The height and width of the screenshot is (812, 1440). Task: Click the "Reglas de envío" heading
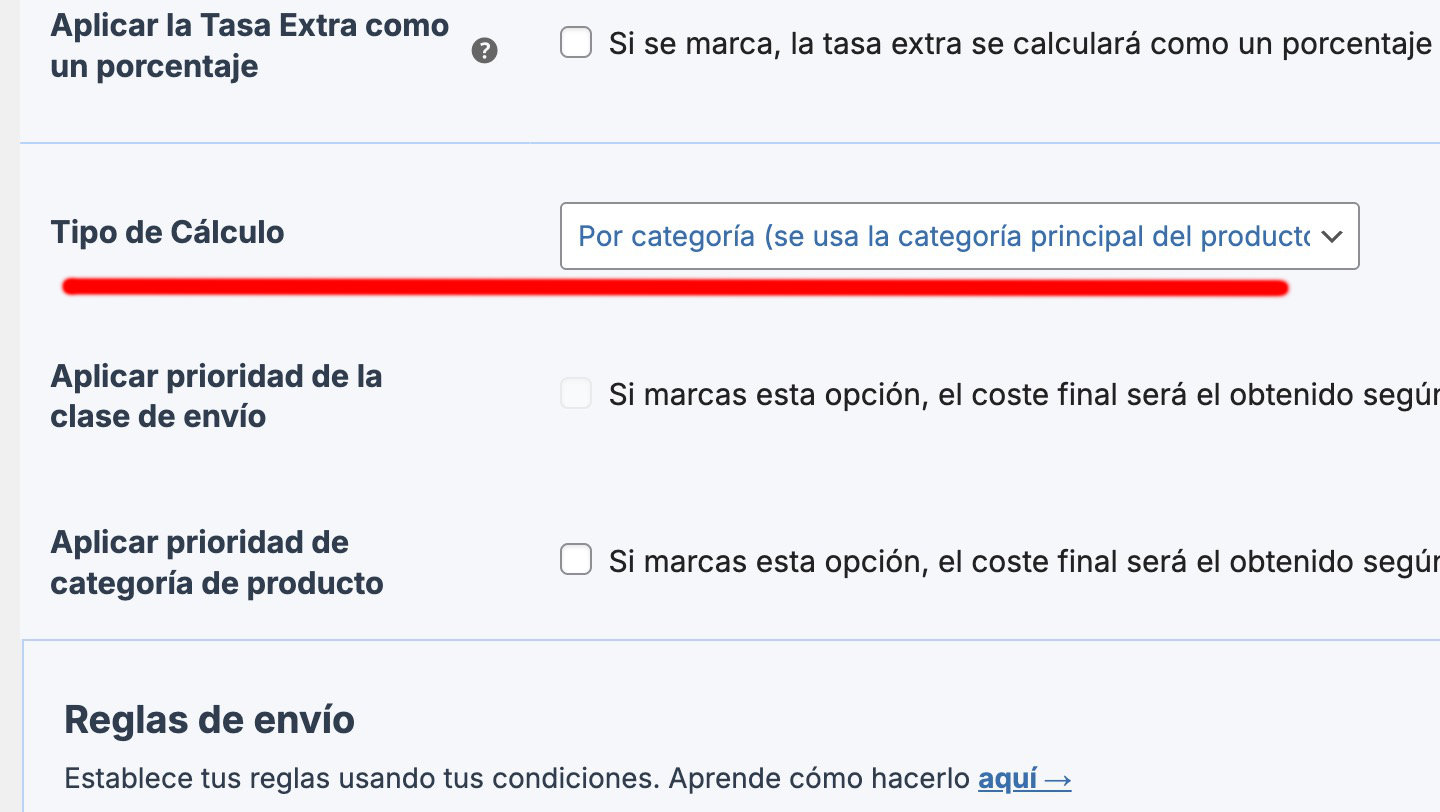point(209,720)
